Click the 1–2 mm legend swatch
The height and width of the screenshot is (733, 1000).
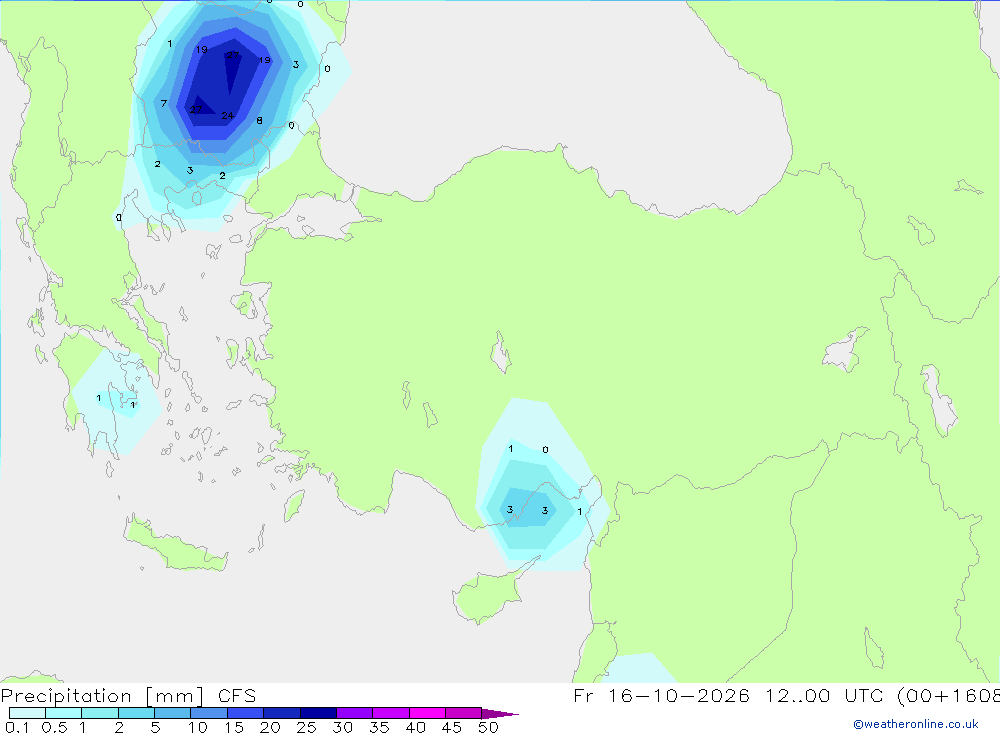[x=100, y=713]
